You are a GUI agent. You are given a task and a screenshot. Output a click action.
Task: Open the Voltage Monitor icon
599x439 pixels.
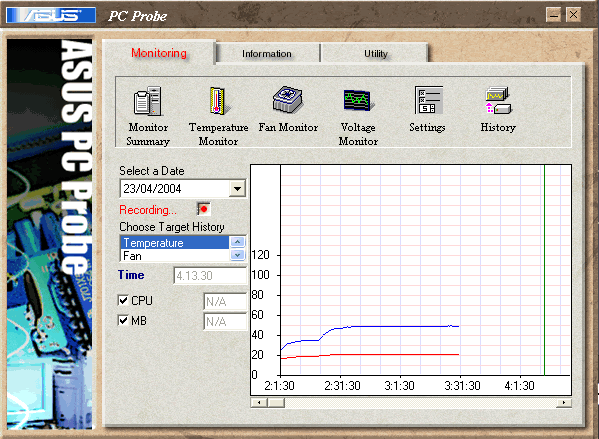[357, 100]
